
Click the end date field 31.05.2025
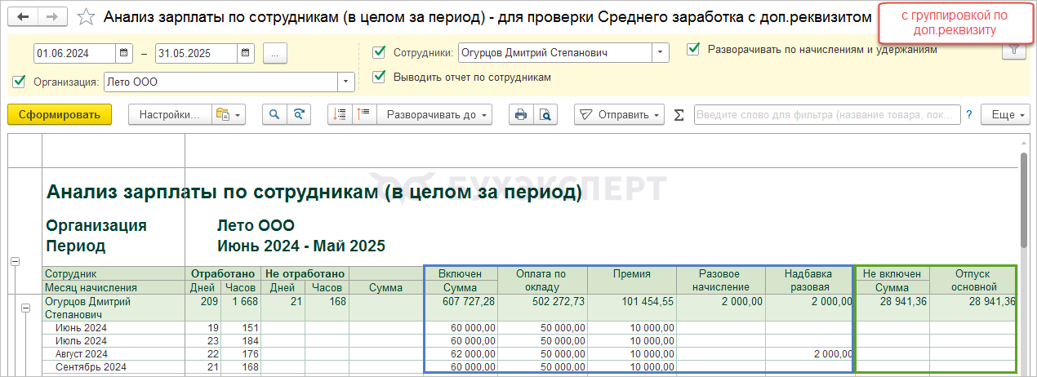point(196,53)
